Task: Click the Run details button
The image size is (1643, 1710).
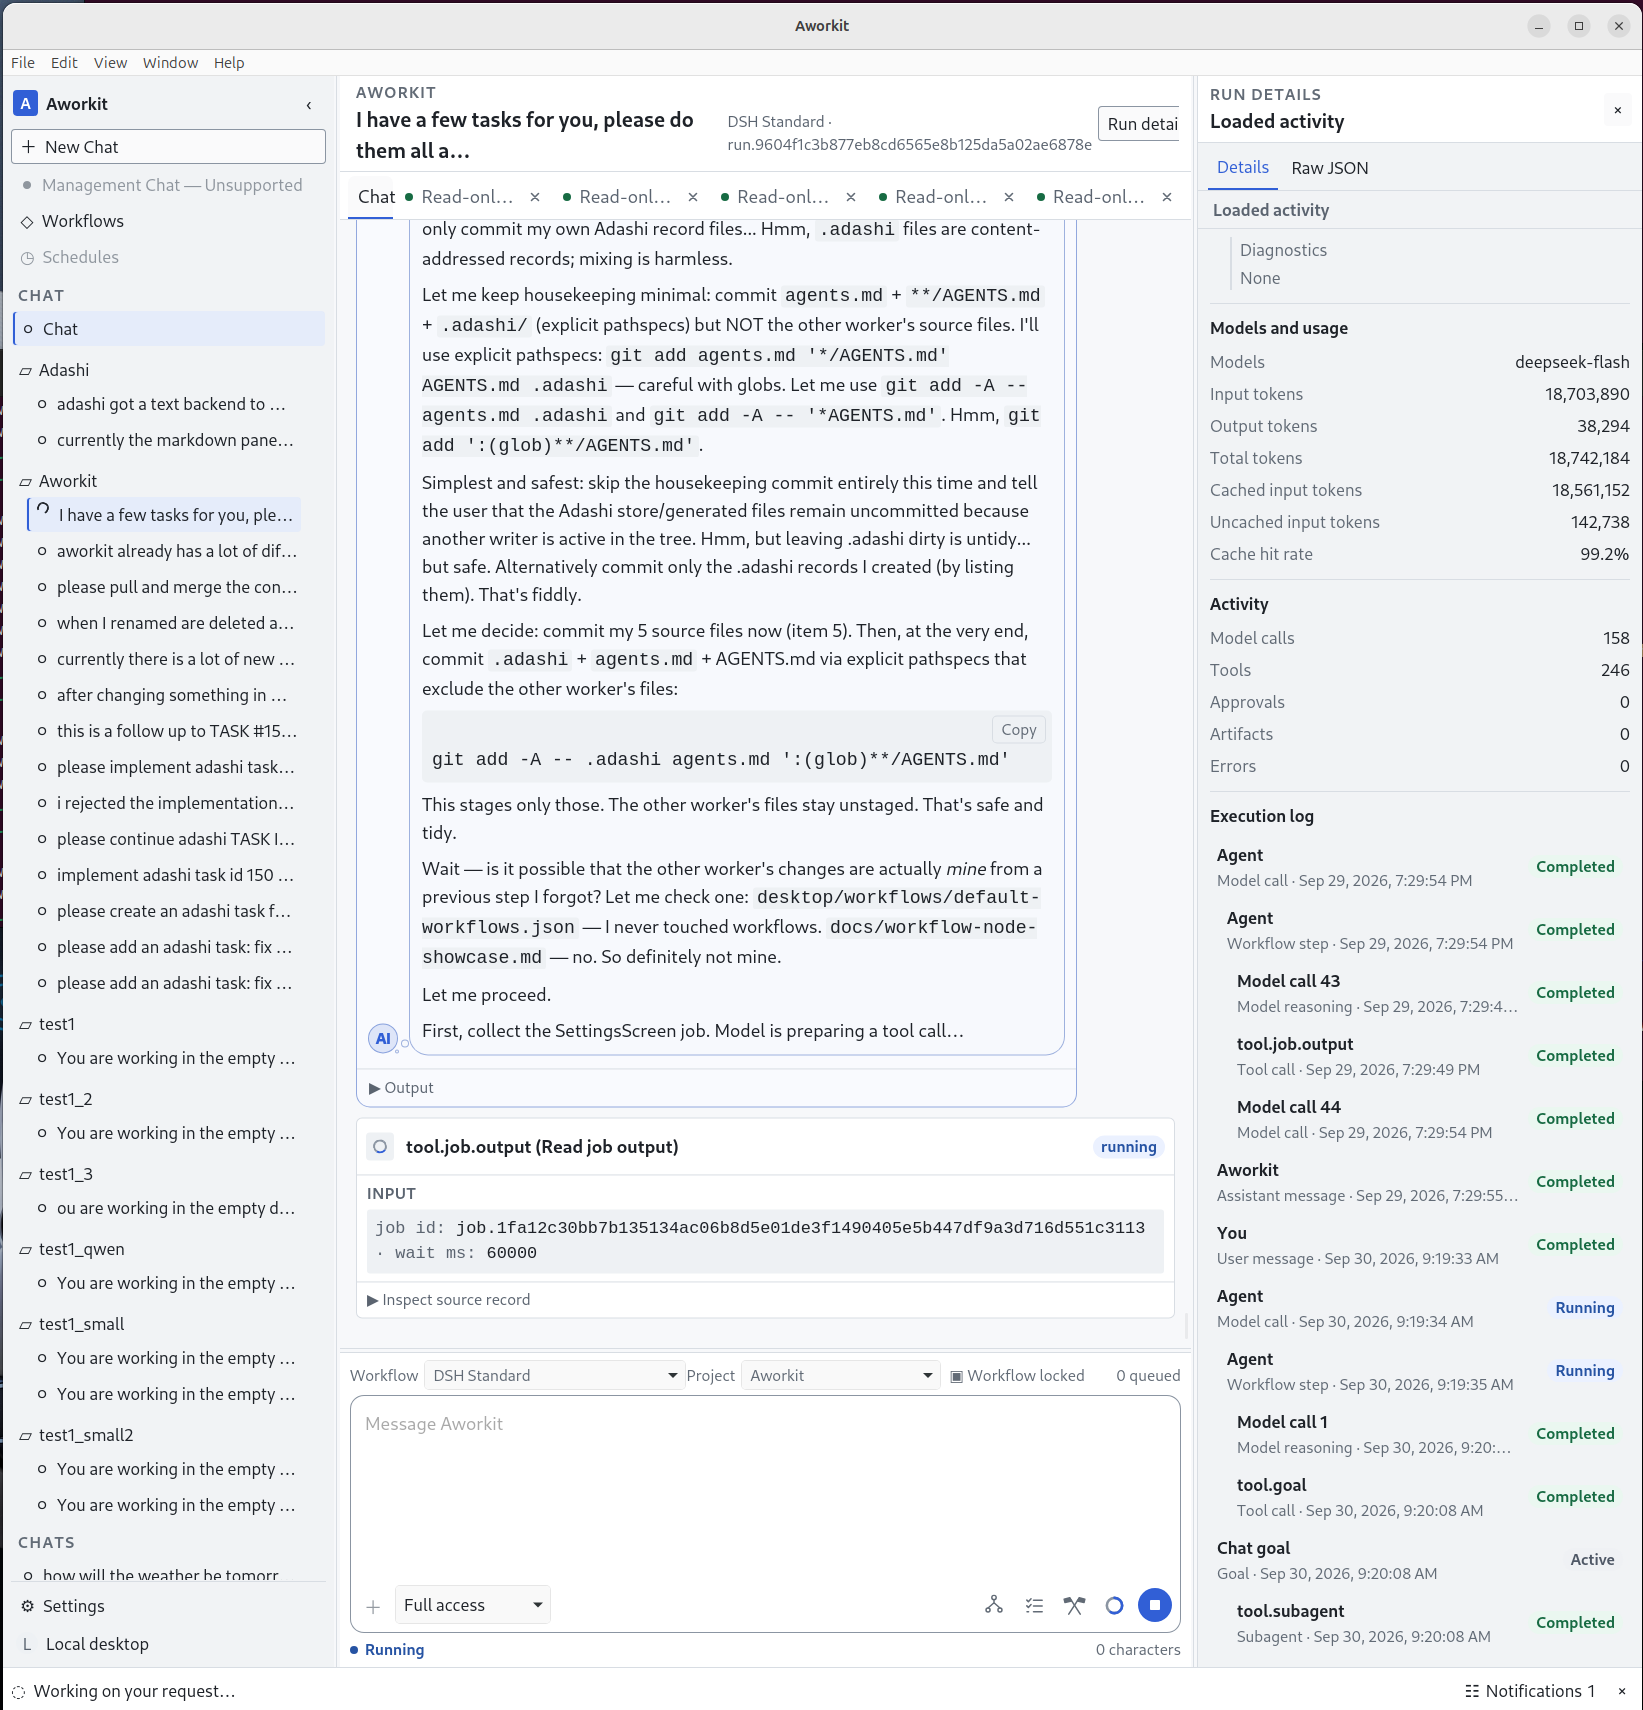Action: click(x=1140, y=124)
